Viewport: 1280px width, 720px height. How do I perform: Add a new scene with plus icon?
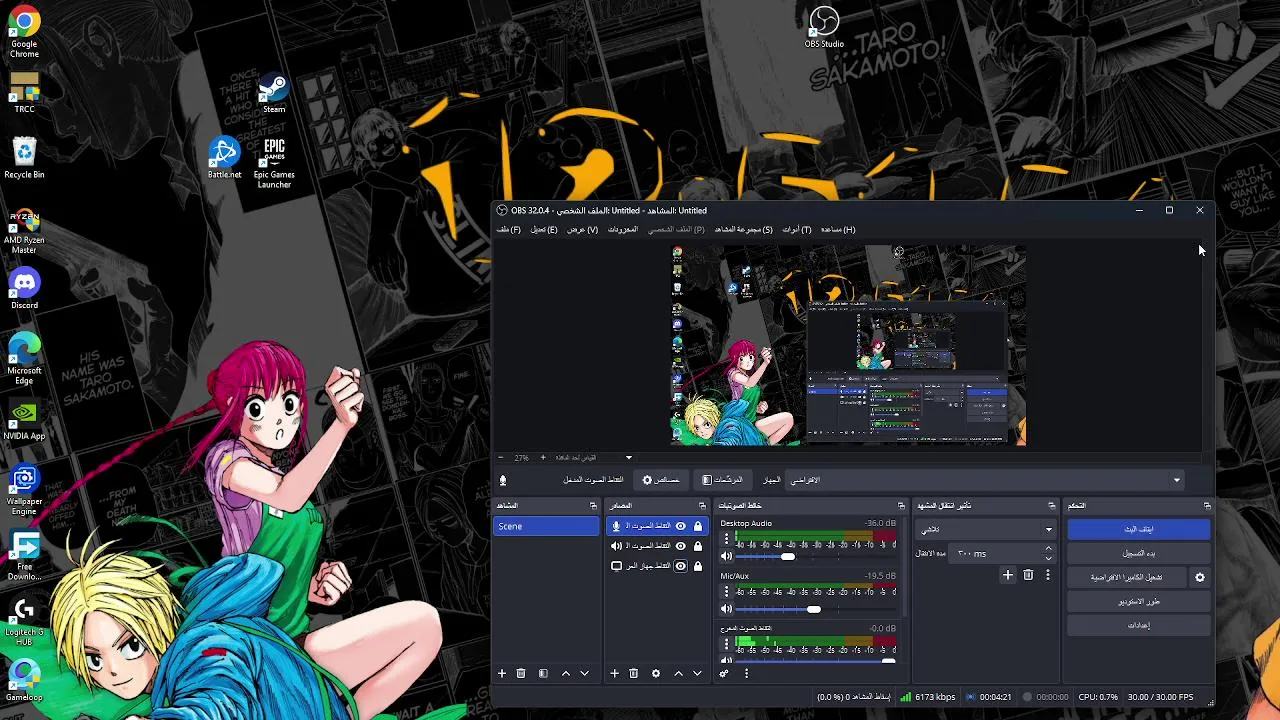tap(502, 674)
